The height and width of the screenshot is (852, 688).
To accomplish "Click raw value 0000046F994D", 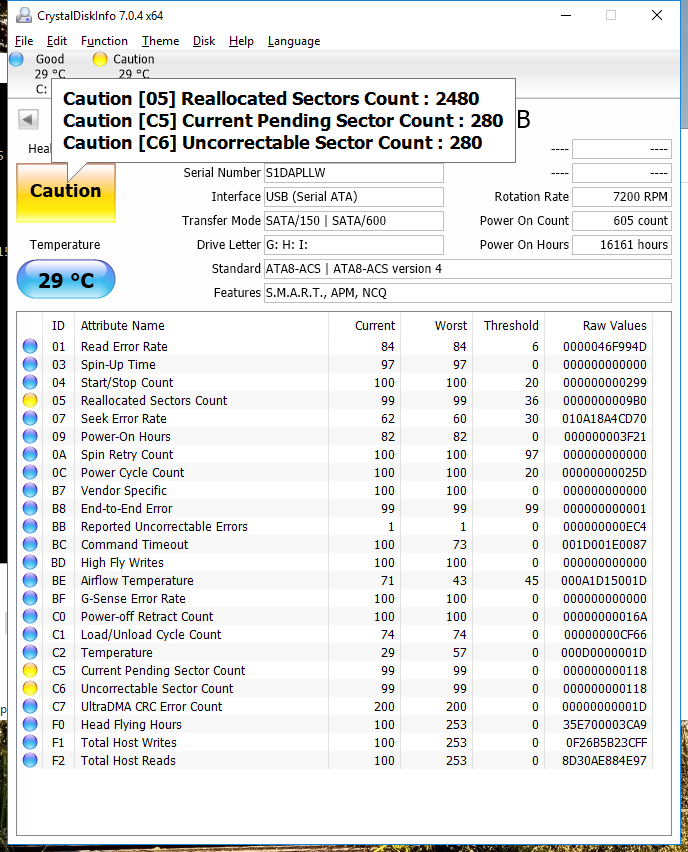I will 604,346.
